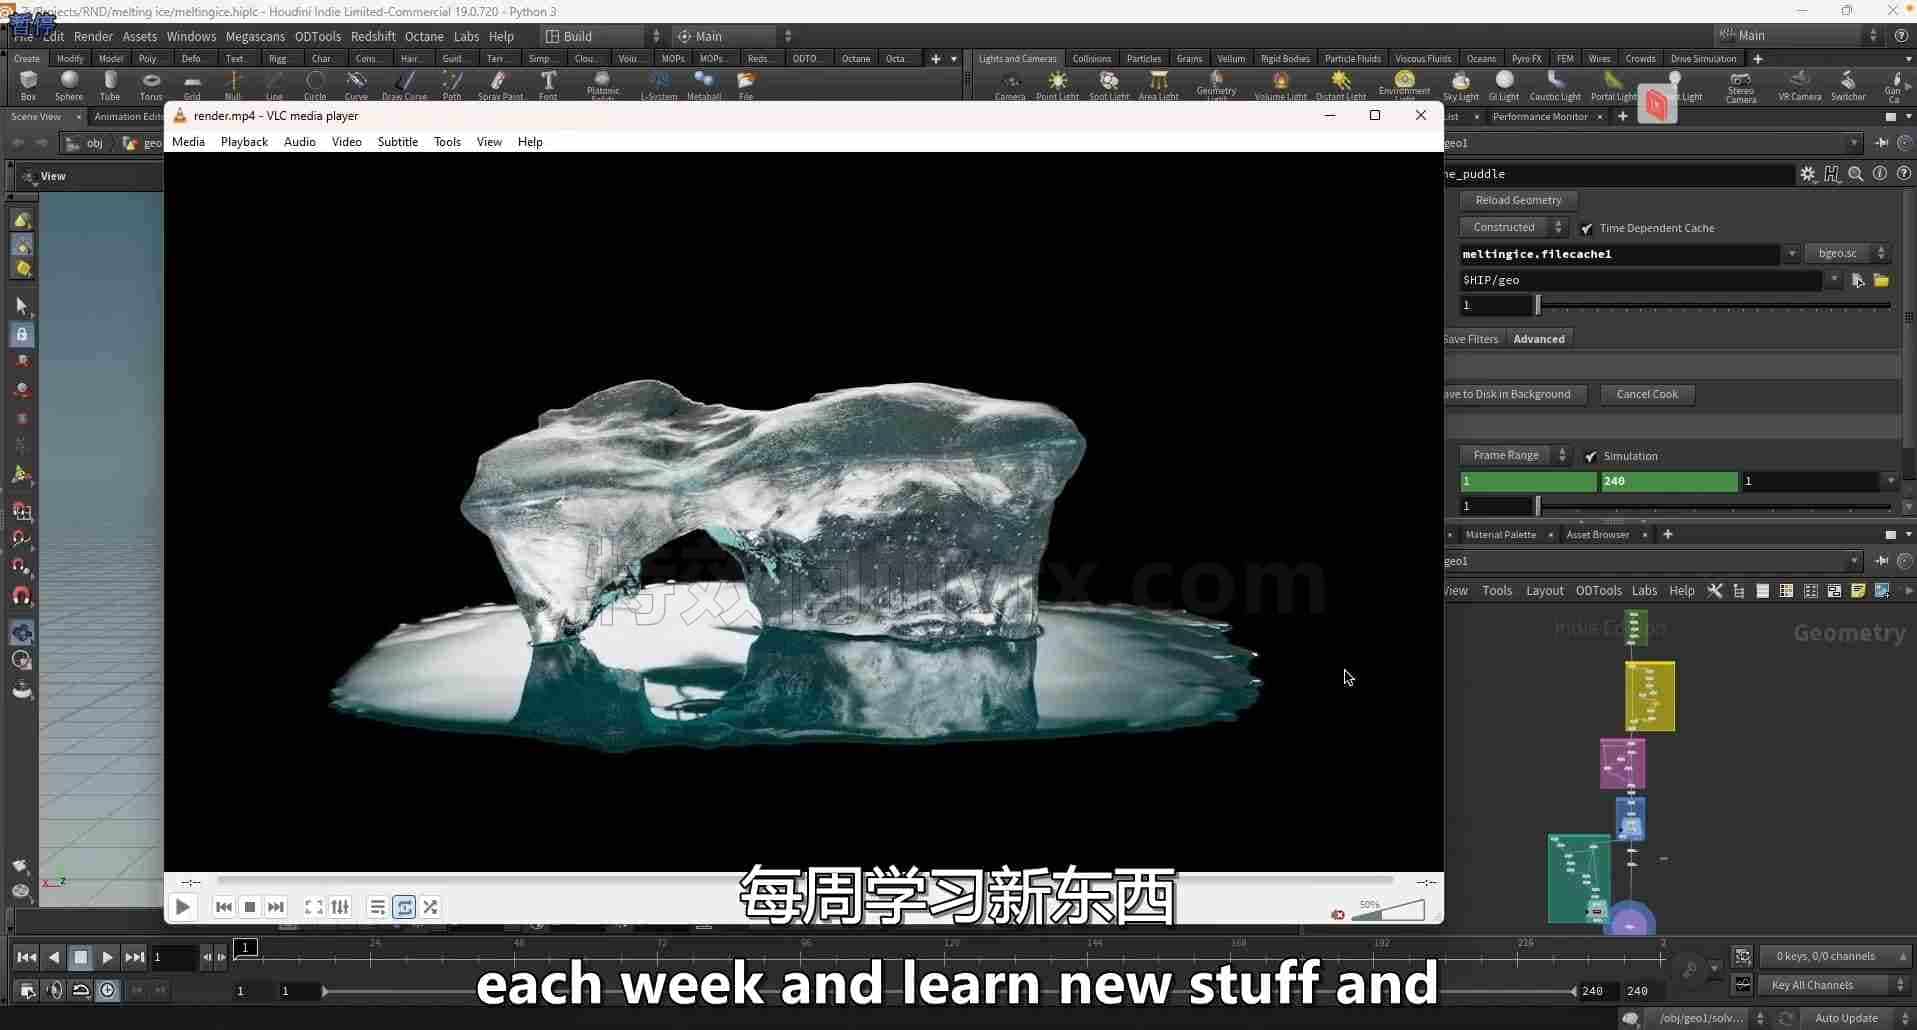
Task: Select the Metaball shelf tool
Action: 704,85
